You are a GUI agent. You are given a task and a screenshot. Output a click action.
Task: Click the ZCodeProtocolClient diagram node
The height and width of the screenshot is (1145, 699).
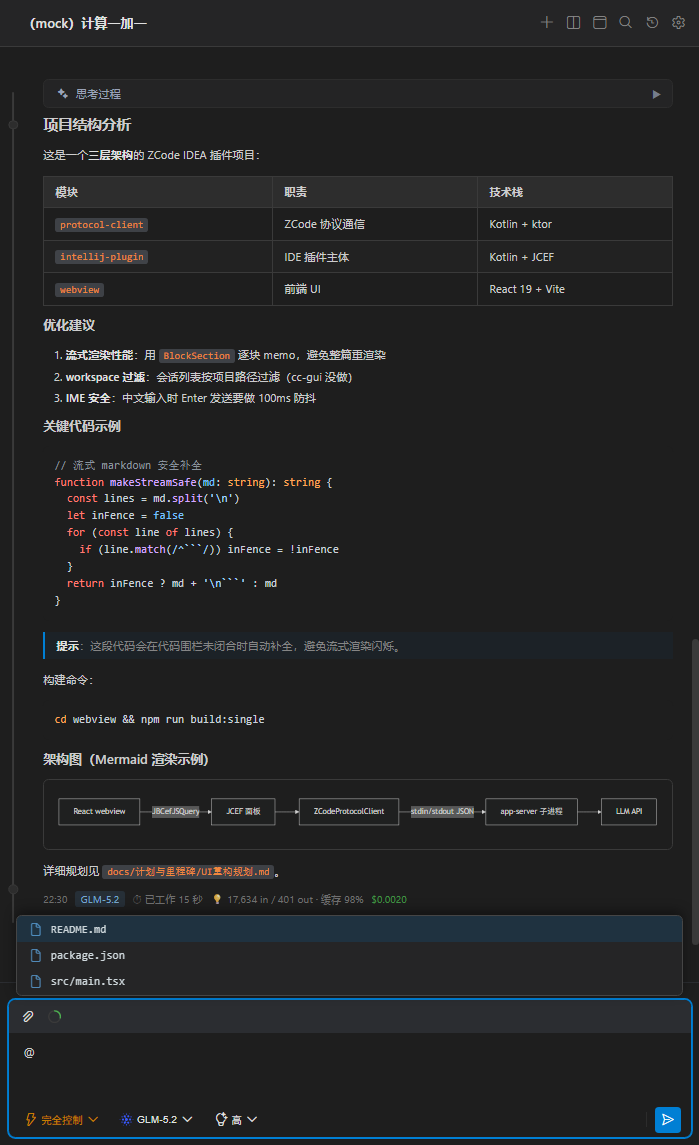(x=349, y=811)
